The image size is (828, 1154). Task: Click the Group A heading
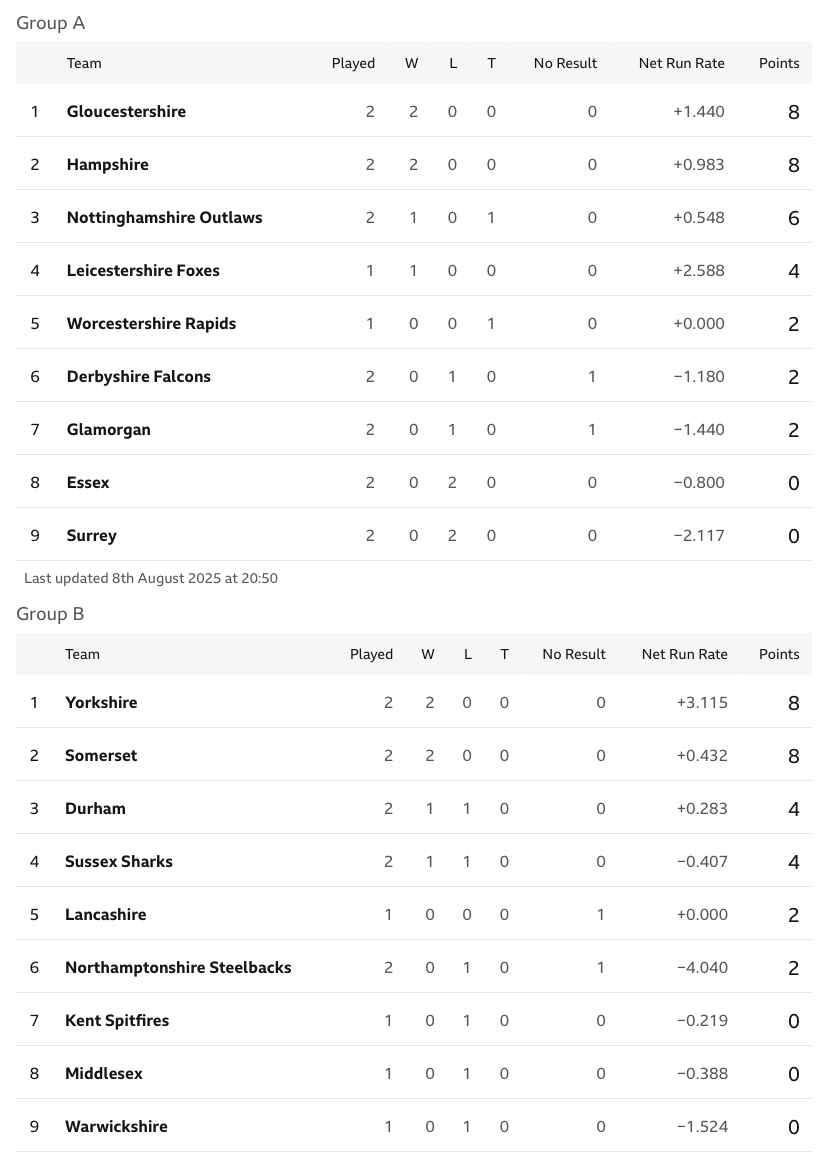[x=50, y=23]
